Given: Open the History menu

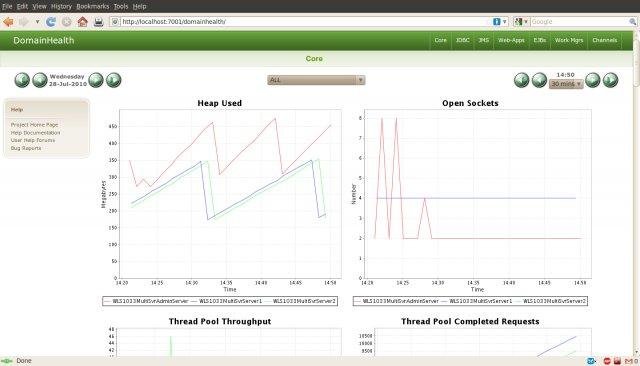Looking at the screenshot, I should click(61, 6).
